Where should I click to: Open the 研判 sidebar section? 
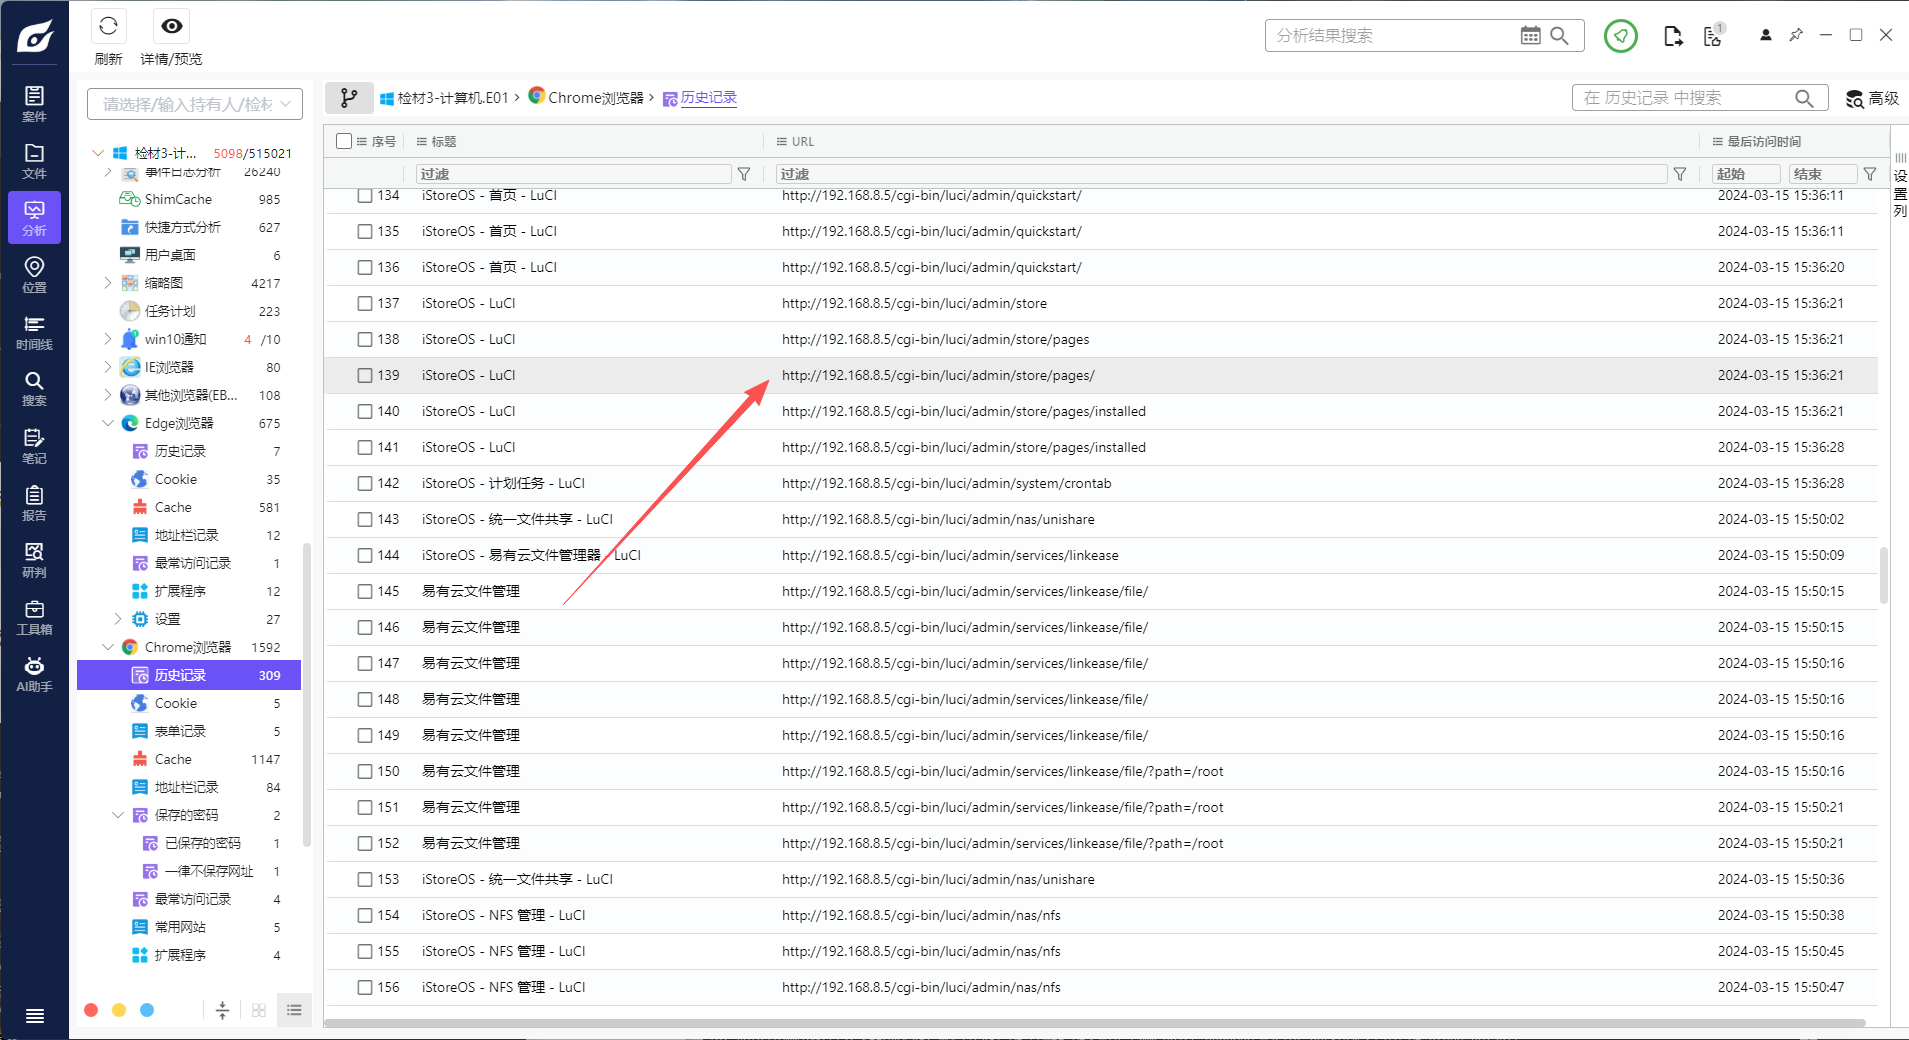click(34, 559)
